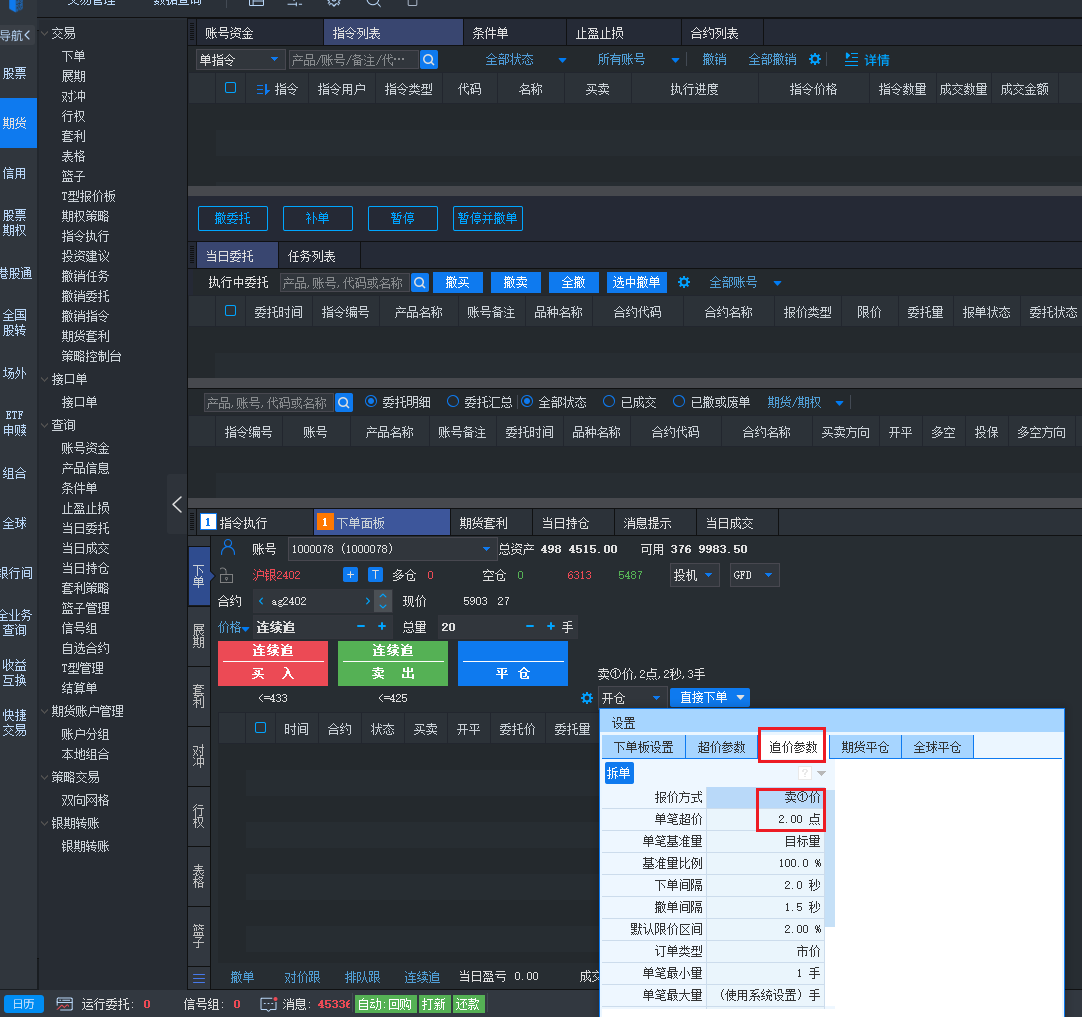Click search icon in 委托明细 filter row
1082x1017 pixels.
click(344, 402)
